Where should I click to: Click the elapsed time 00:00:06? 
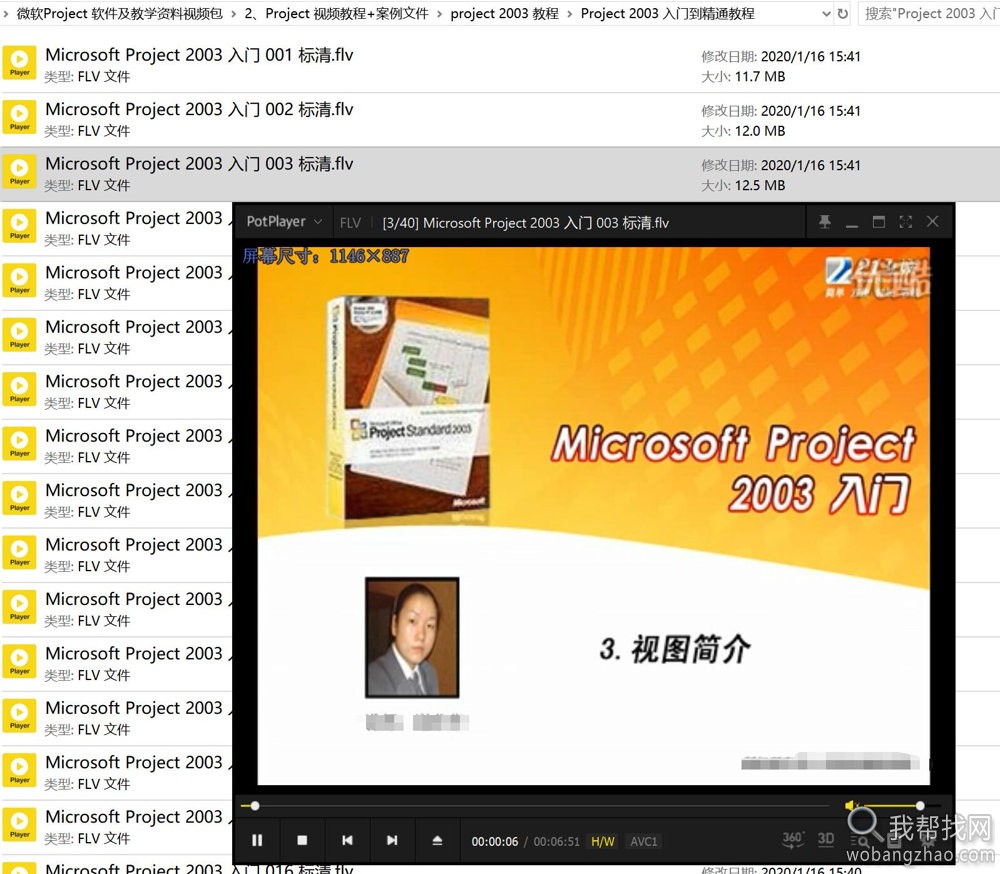click(495, 841)
